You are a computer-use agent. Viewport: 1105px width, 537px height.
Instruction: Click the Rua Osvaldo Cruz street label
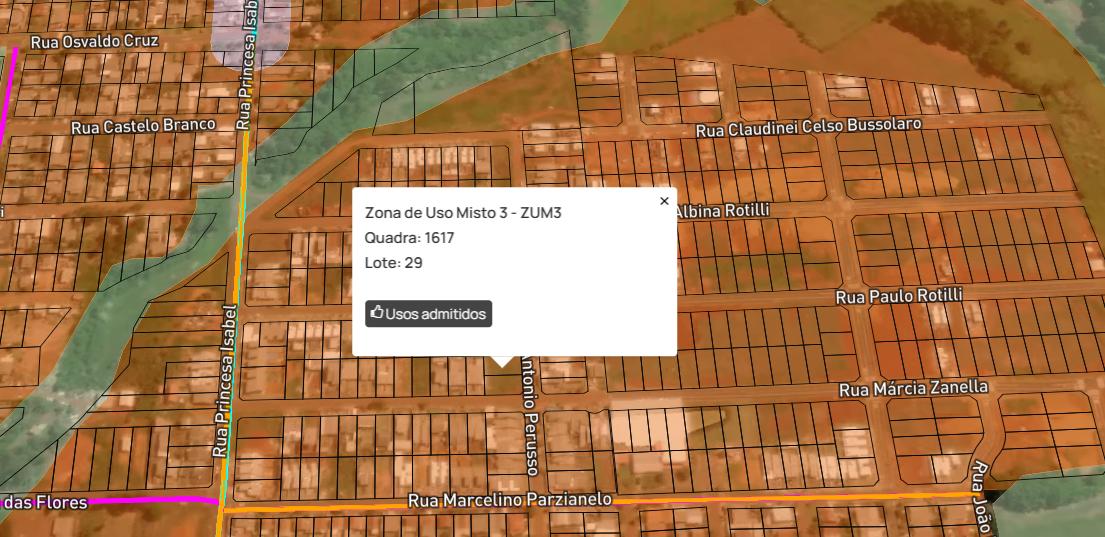(x=94, y=42)
